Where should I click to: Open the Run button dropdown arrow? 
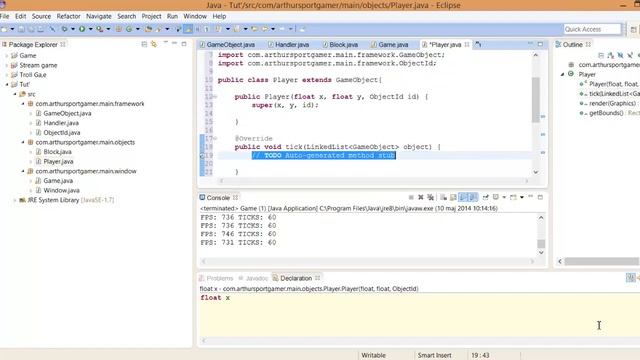click(91, 29)
